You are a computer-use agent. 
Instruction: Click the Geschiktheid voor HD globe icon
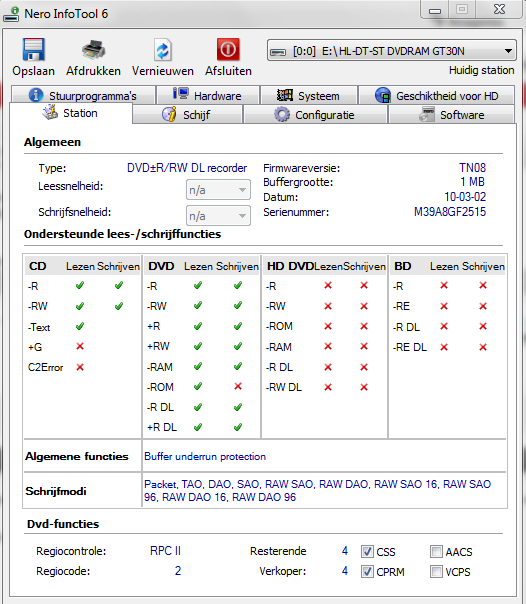[383, 95]
